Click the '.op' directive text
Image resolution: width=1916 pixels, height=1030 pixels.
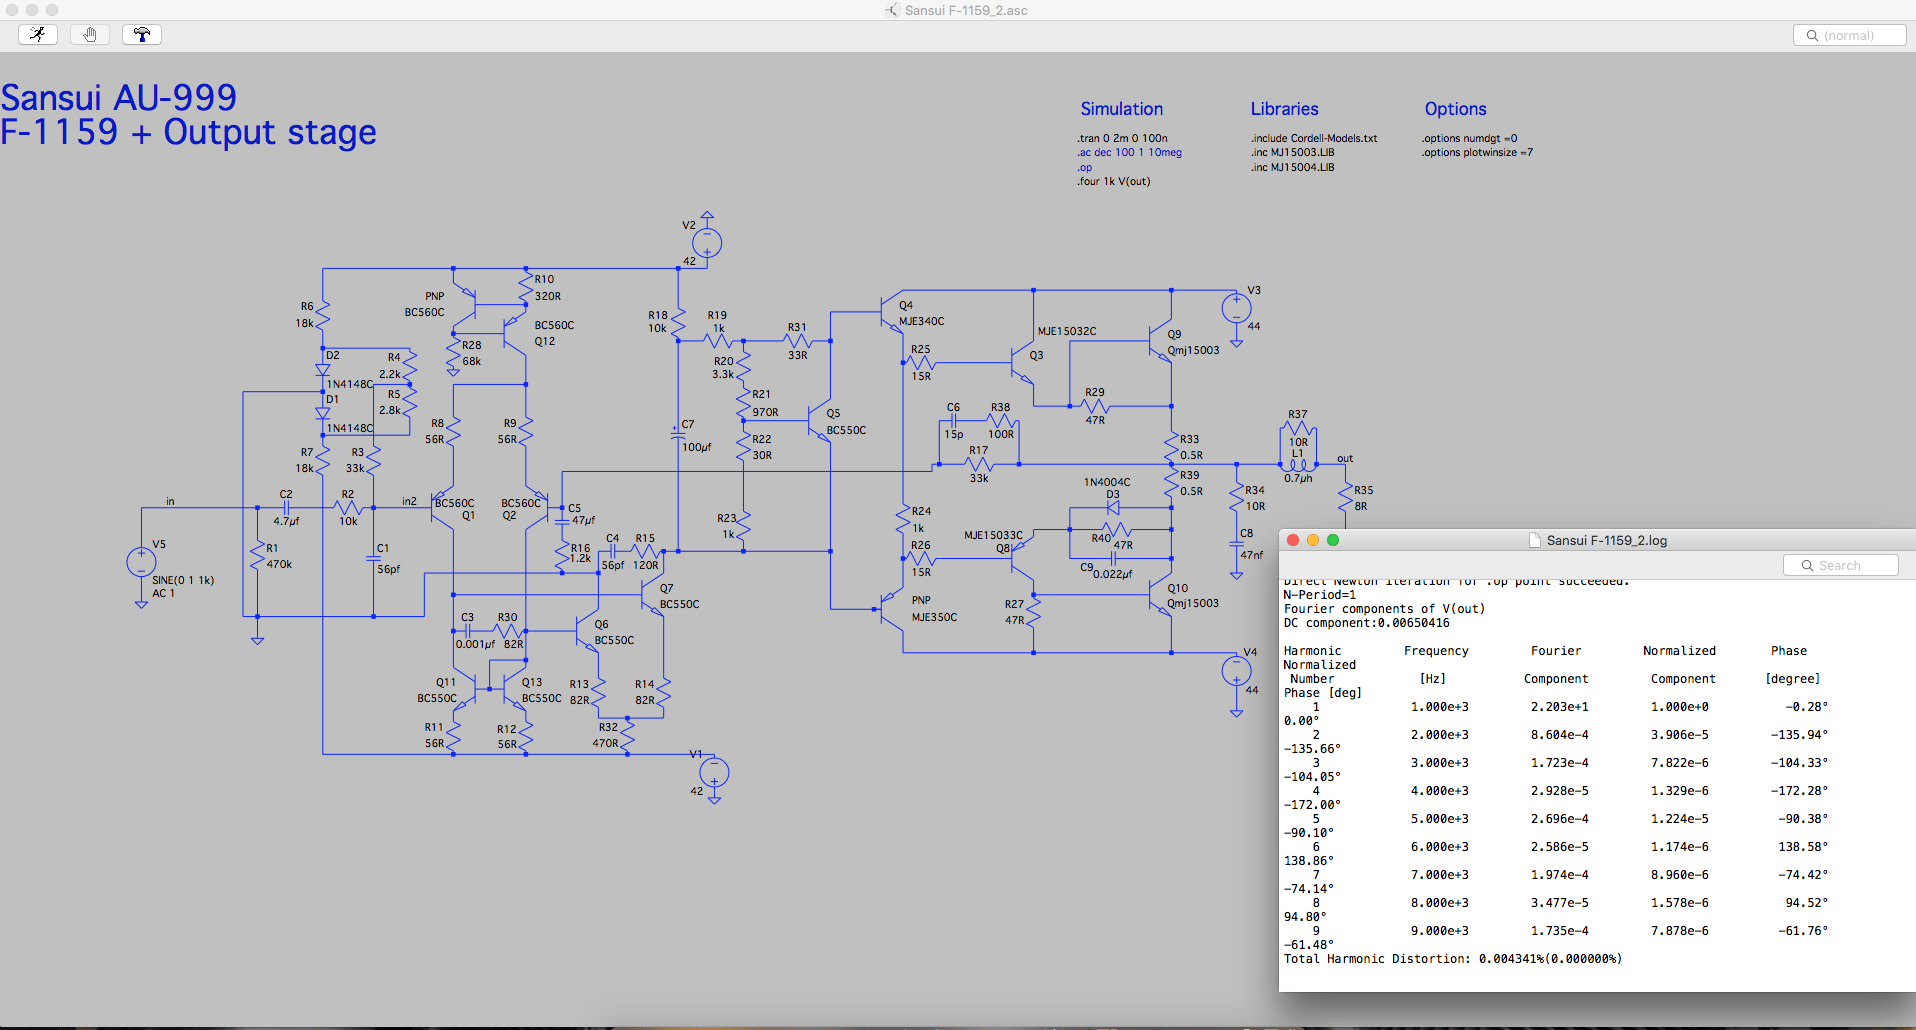(x=1084, y=167)
